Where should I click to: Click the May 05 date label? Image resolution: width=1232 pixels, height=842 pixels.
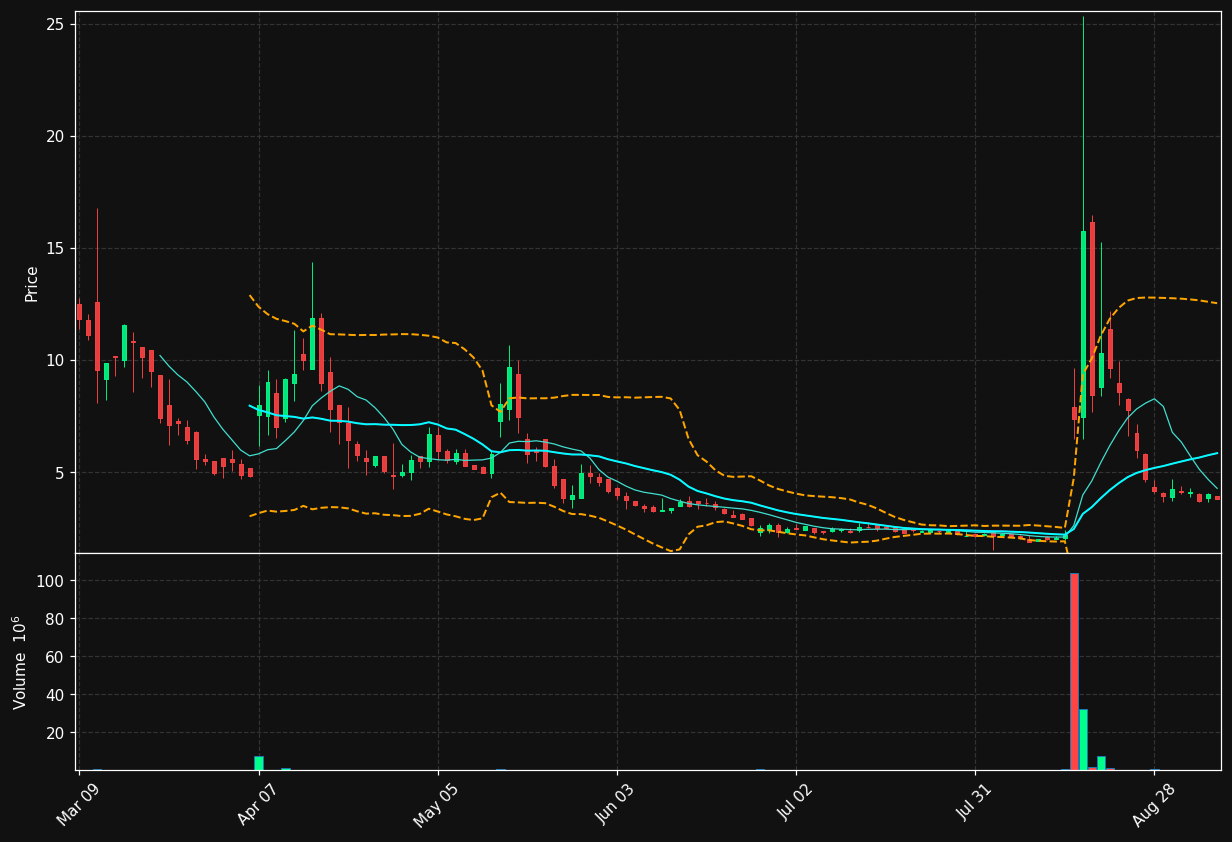point(436,804)
